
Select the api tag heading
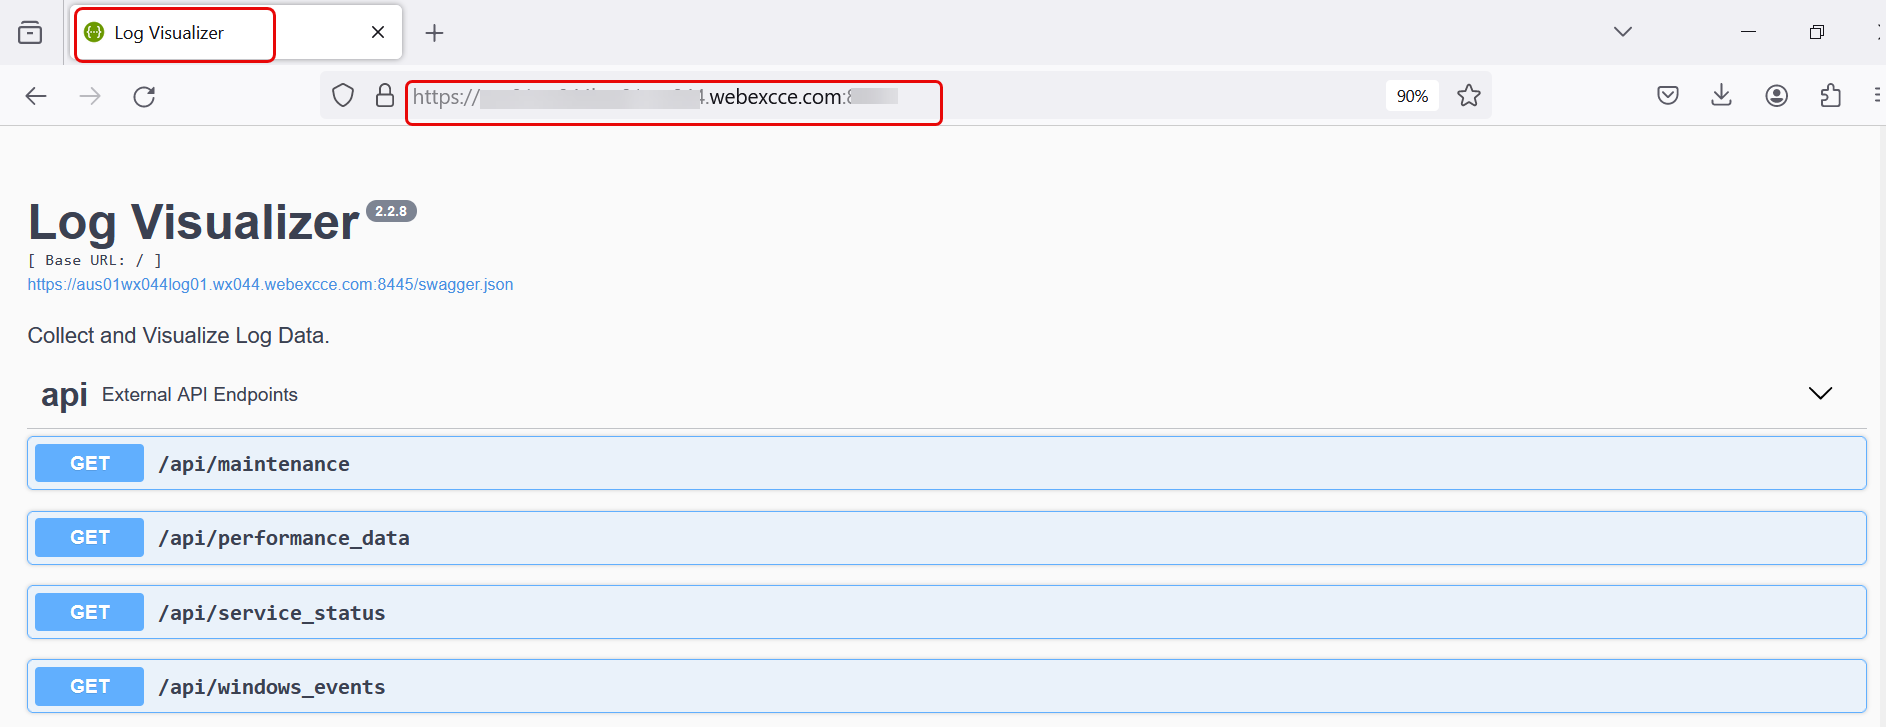[64, 395]
